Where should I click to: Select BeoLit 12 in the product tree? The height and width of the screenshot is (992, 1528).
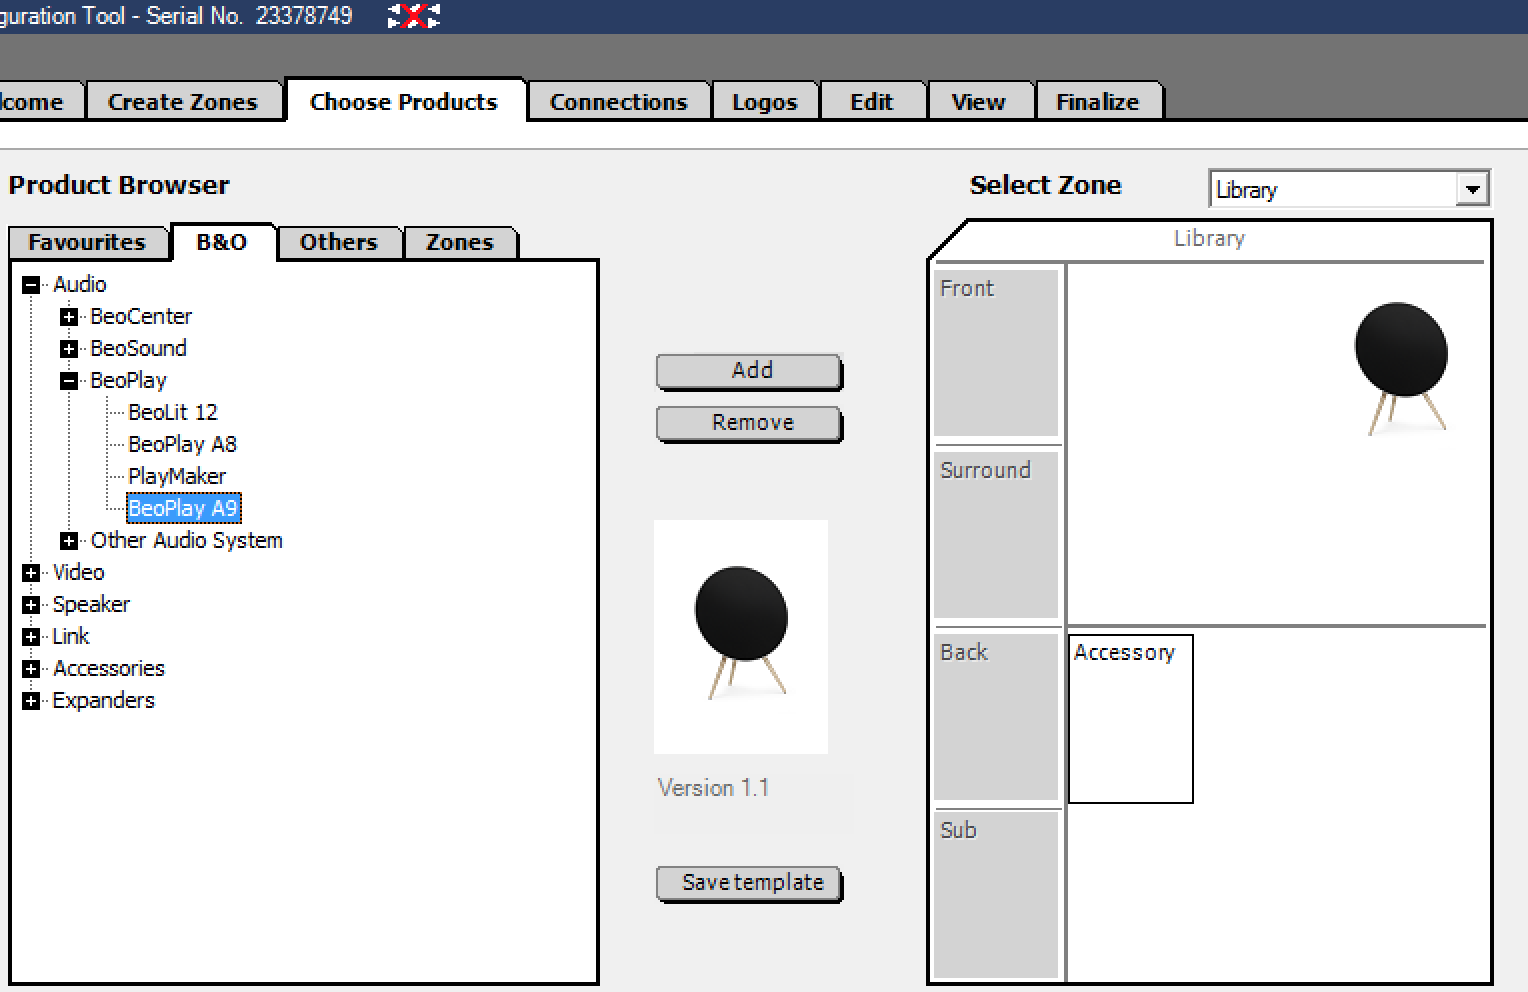click(173, 412)
